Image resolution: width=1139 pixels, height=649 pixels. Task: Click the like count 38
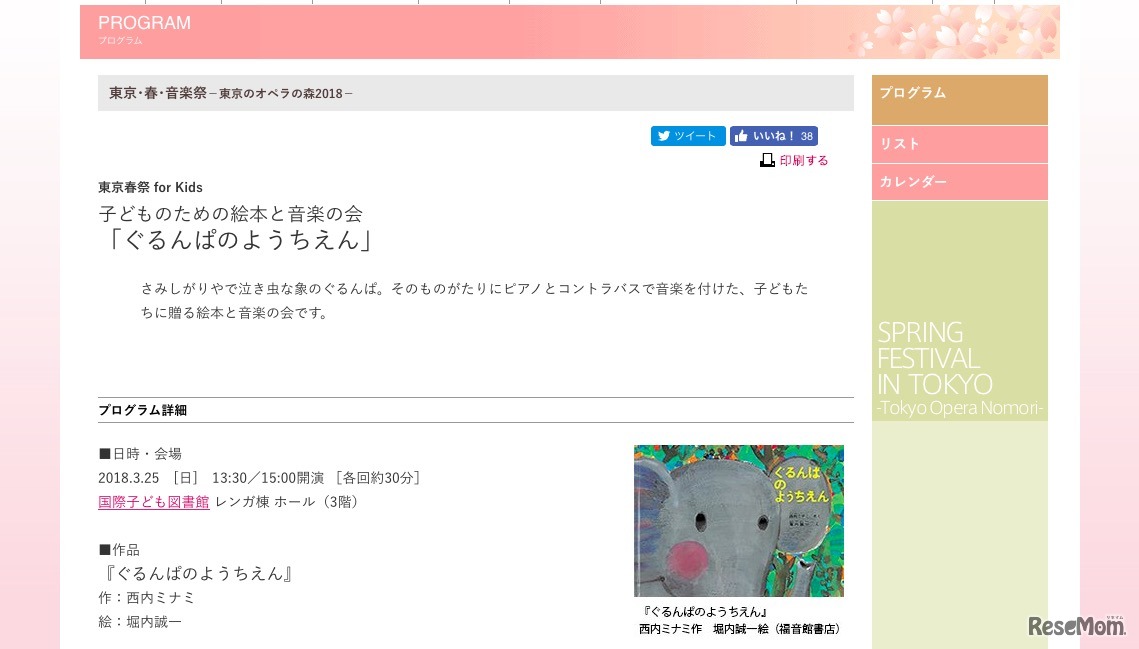(806, 136)
